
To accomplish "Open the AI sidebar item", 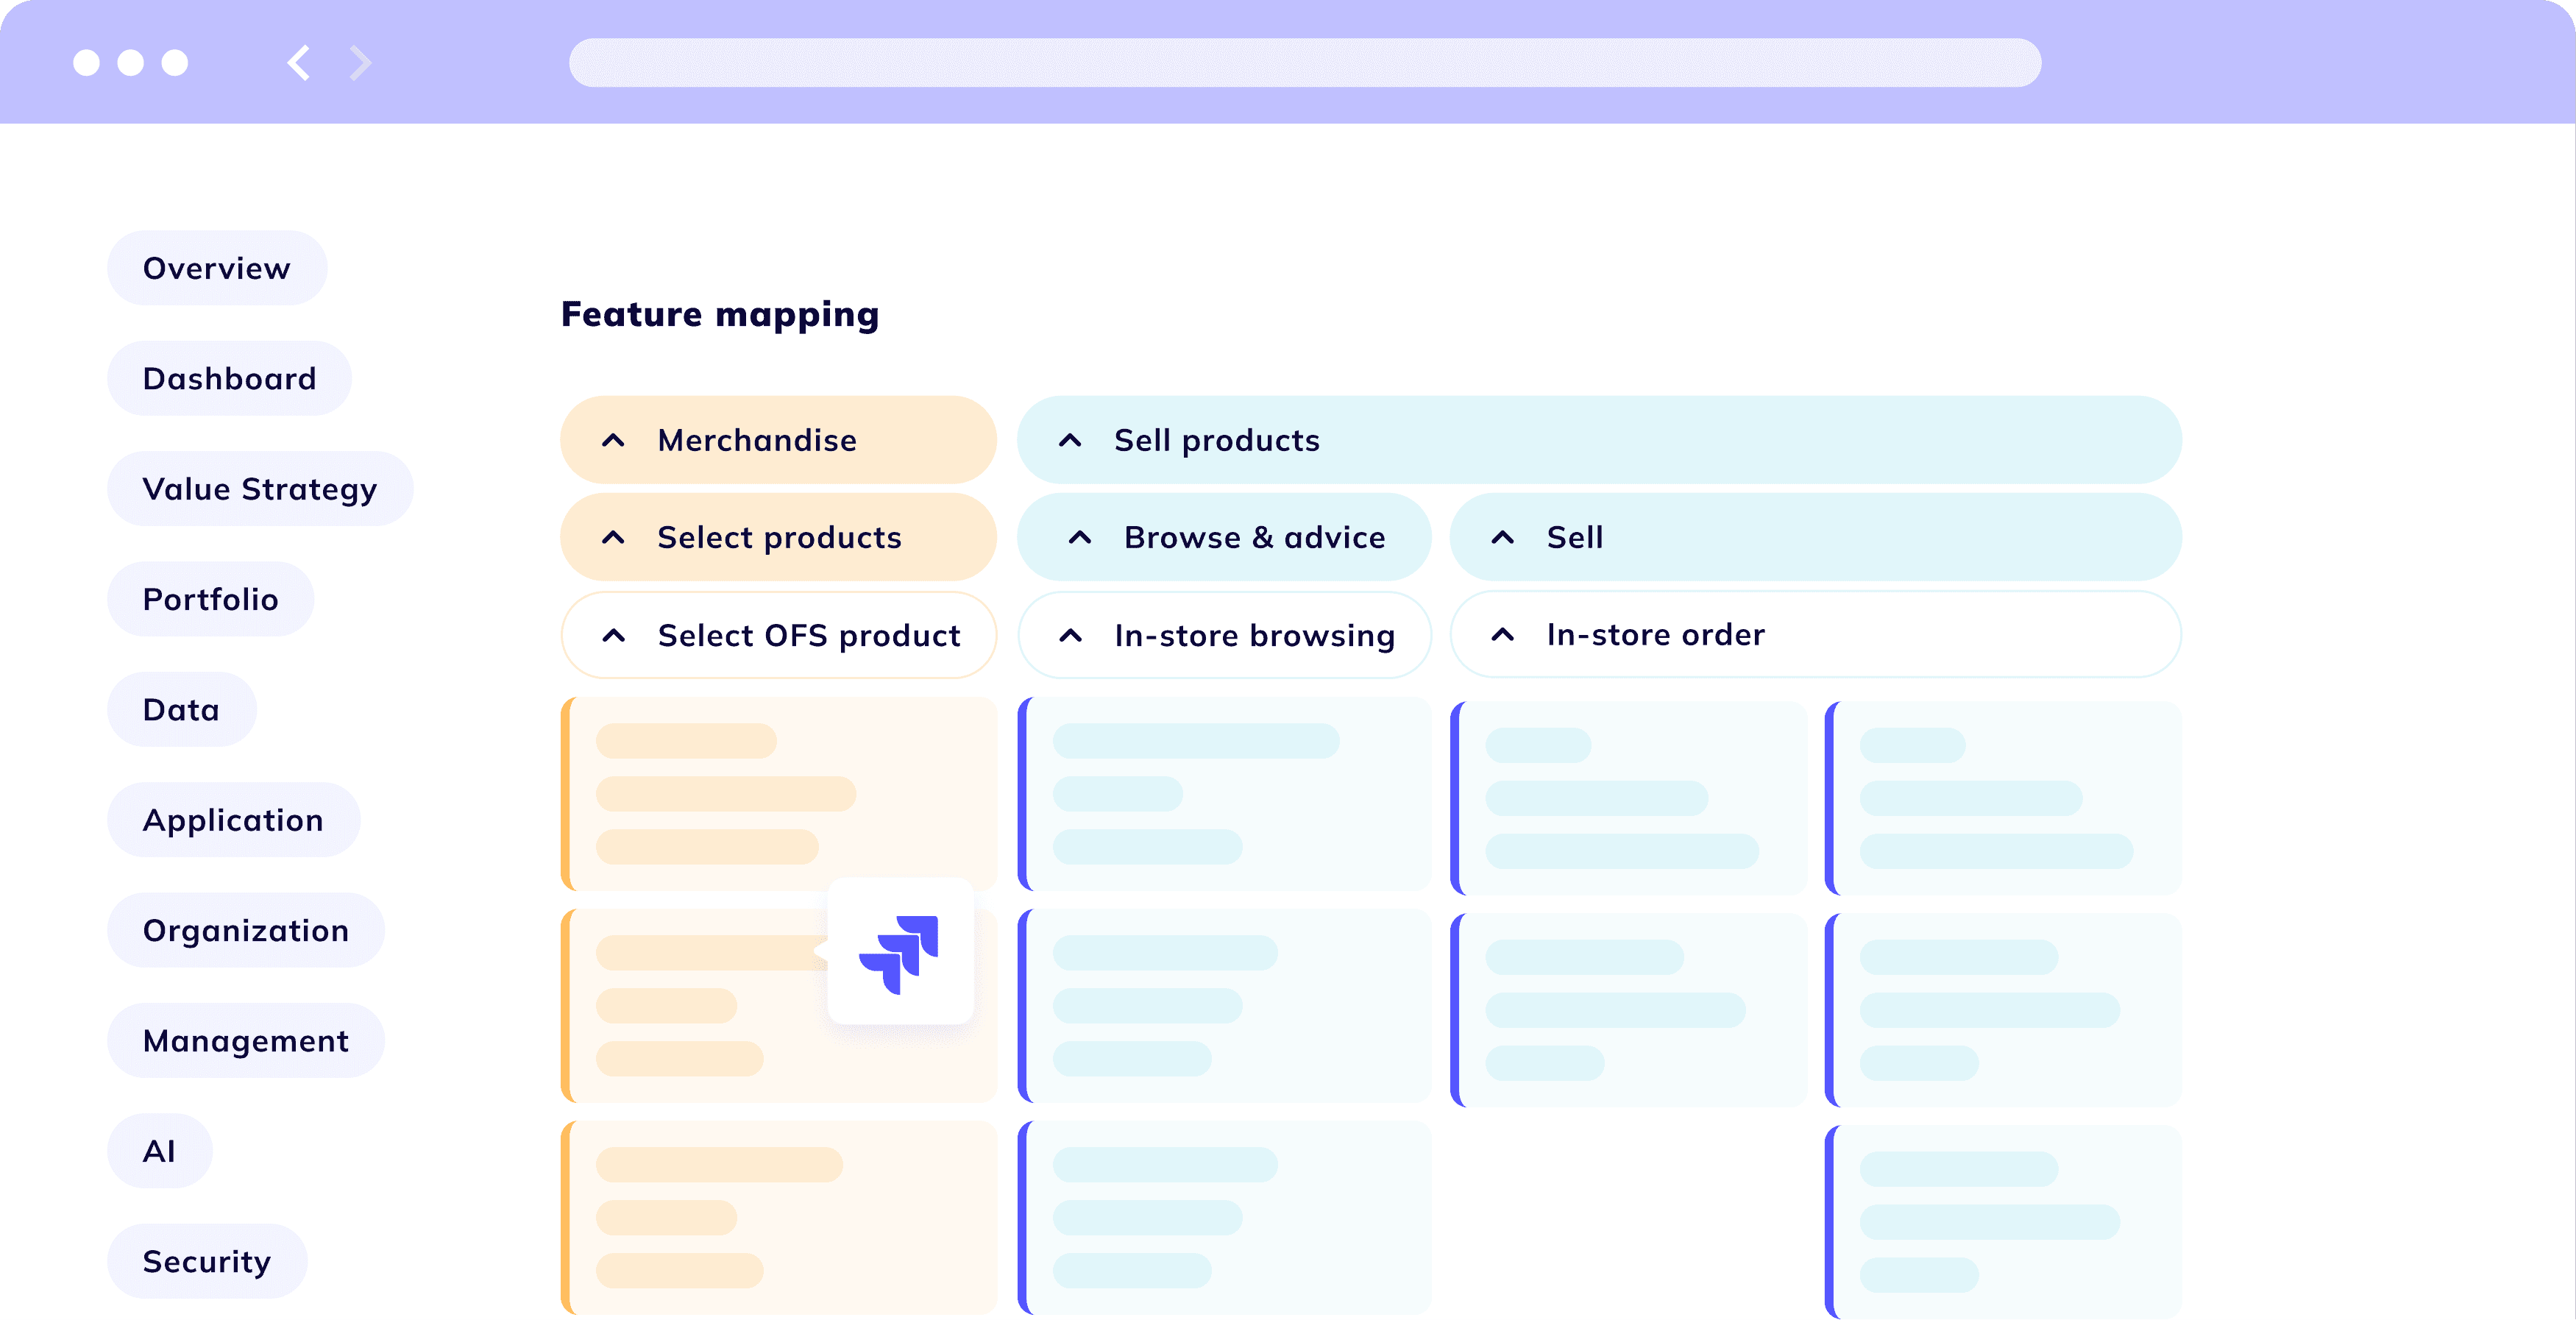I will [159, 1151].
